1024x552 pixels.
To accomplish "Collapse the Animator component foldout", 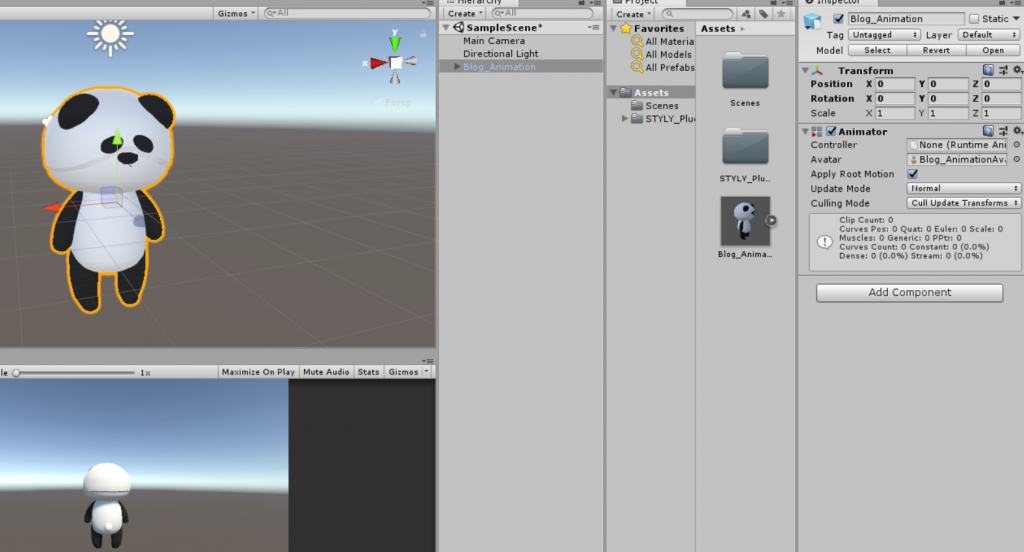I will (x=805, y=131).
